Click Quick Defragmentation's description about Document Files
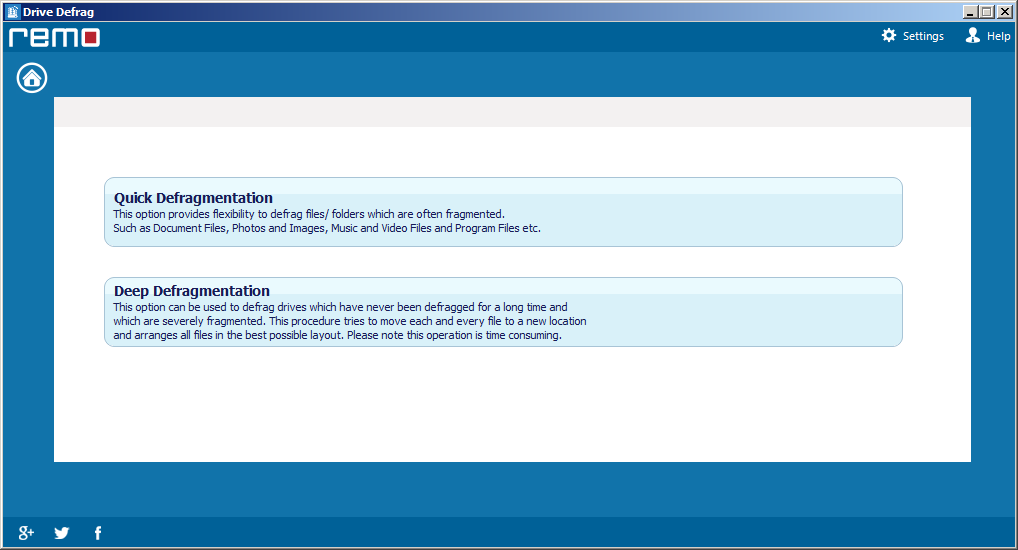 click(326, 228)
